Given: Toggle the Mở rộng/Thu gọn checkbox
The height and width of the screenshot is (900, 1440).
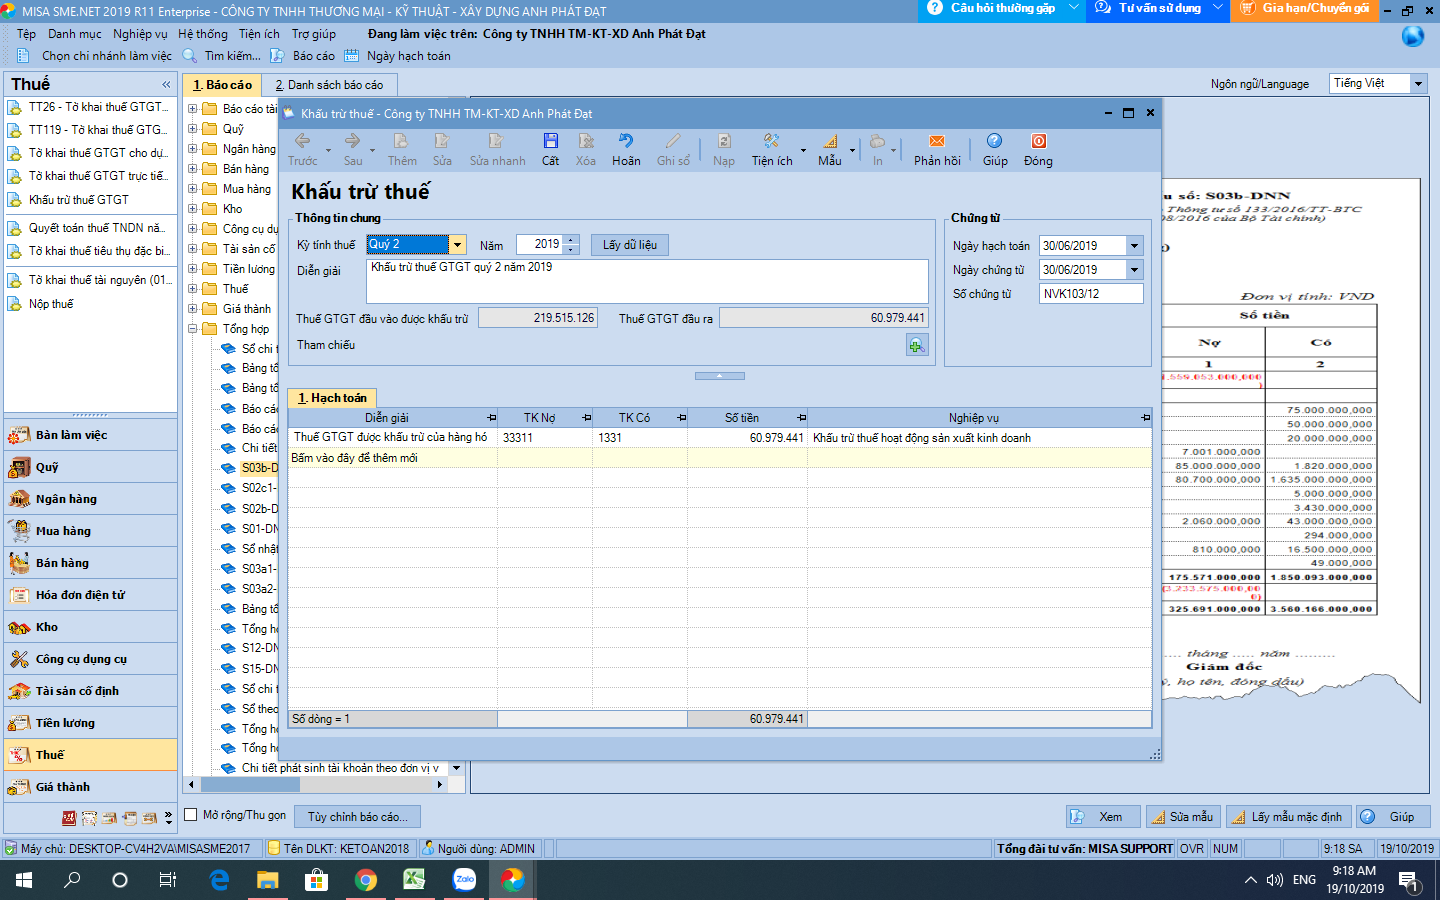Looking at the screenshot, I should pyautogui.click(x=191, y=815).
